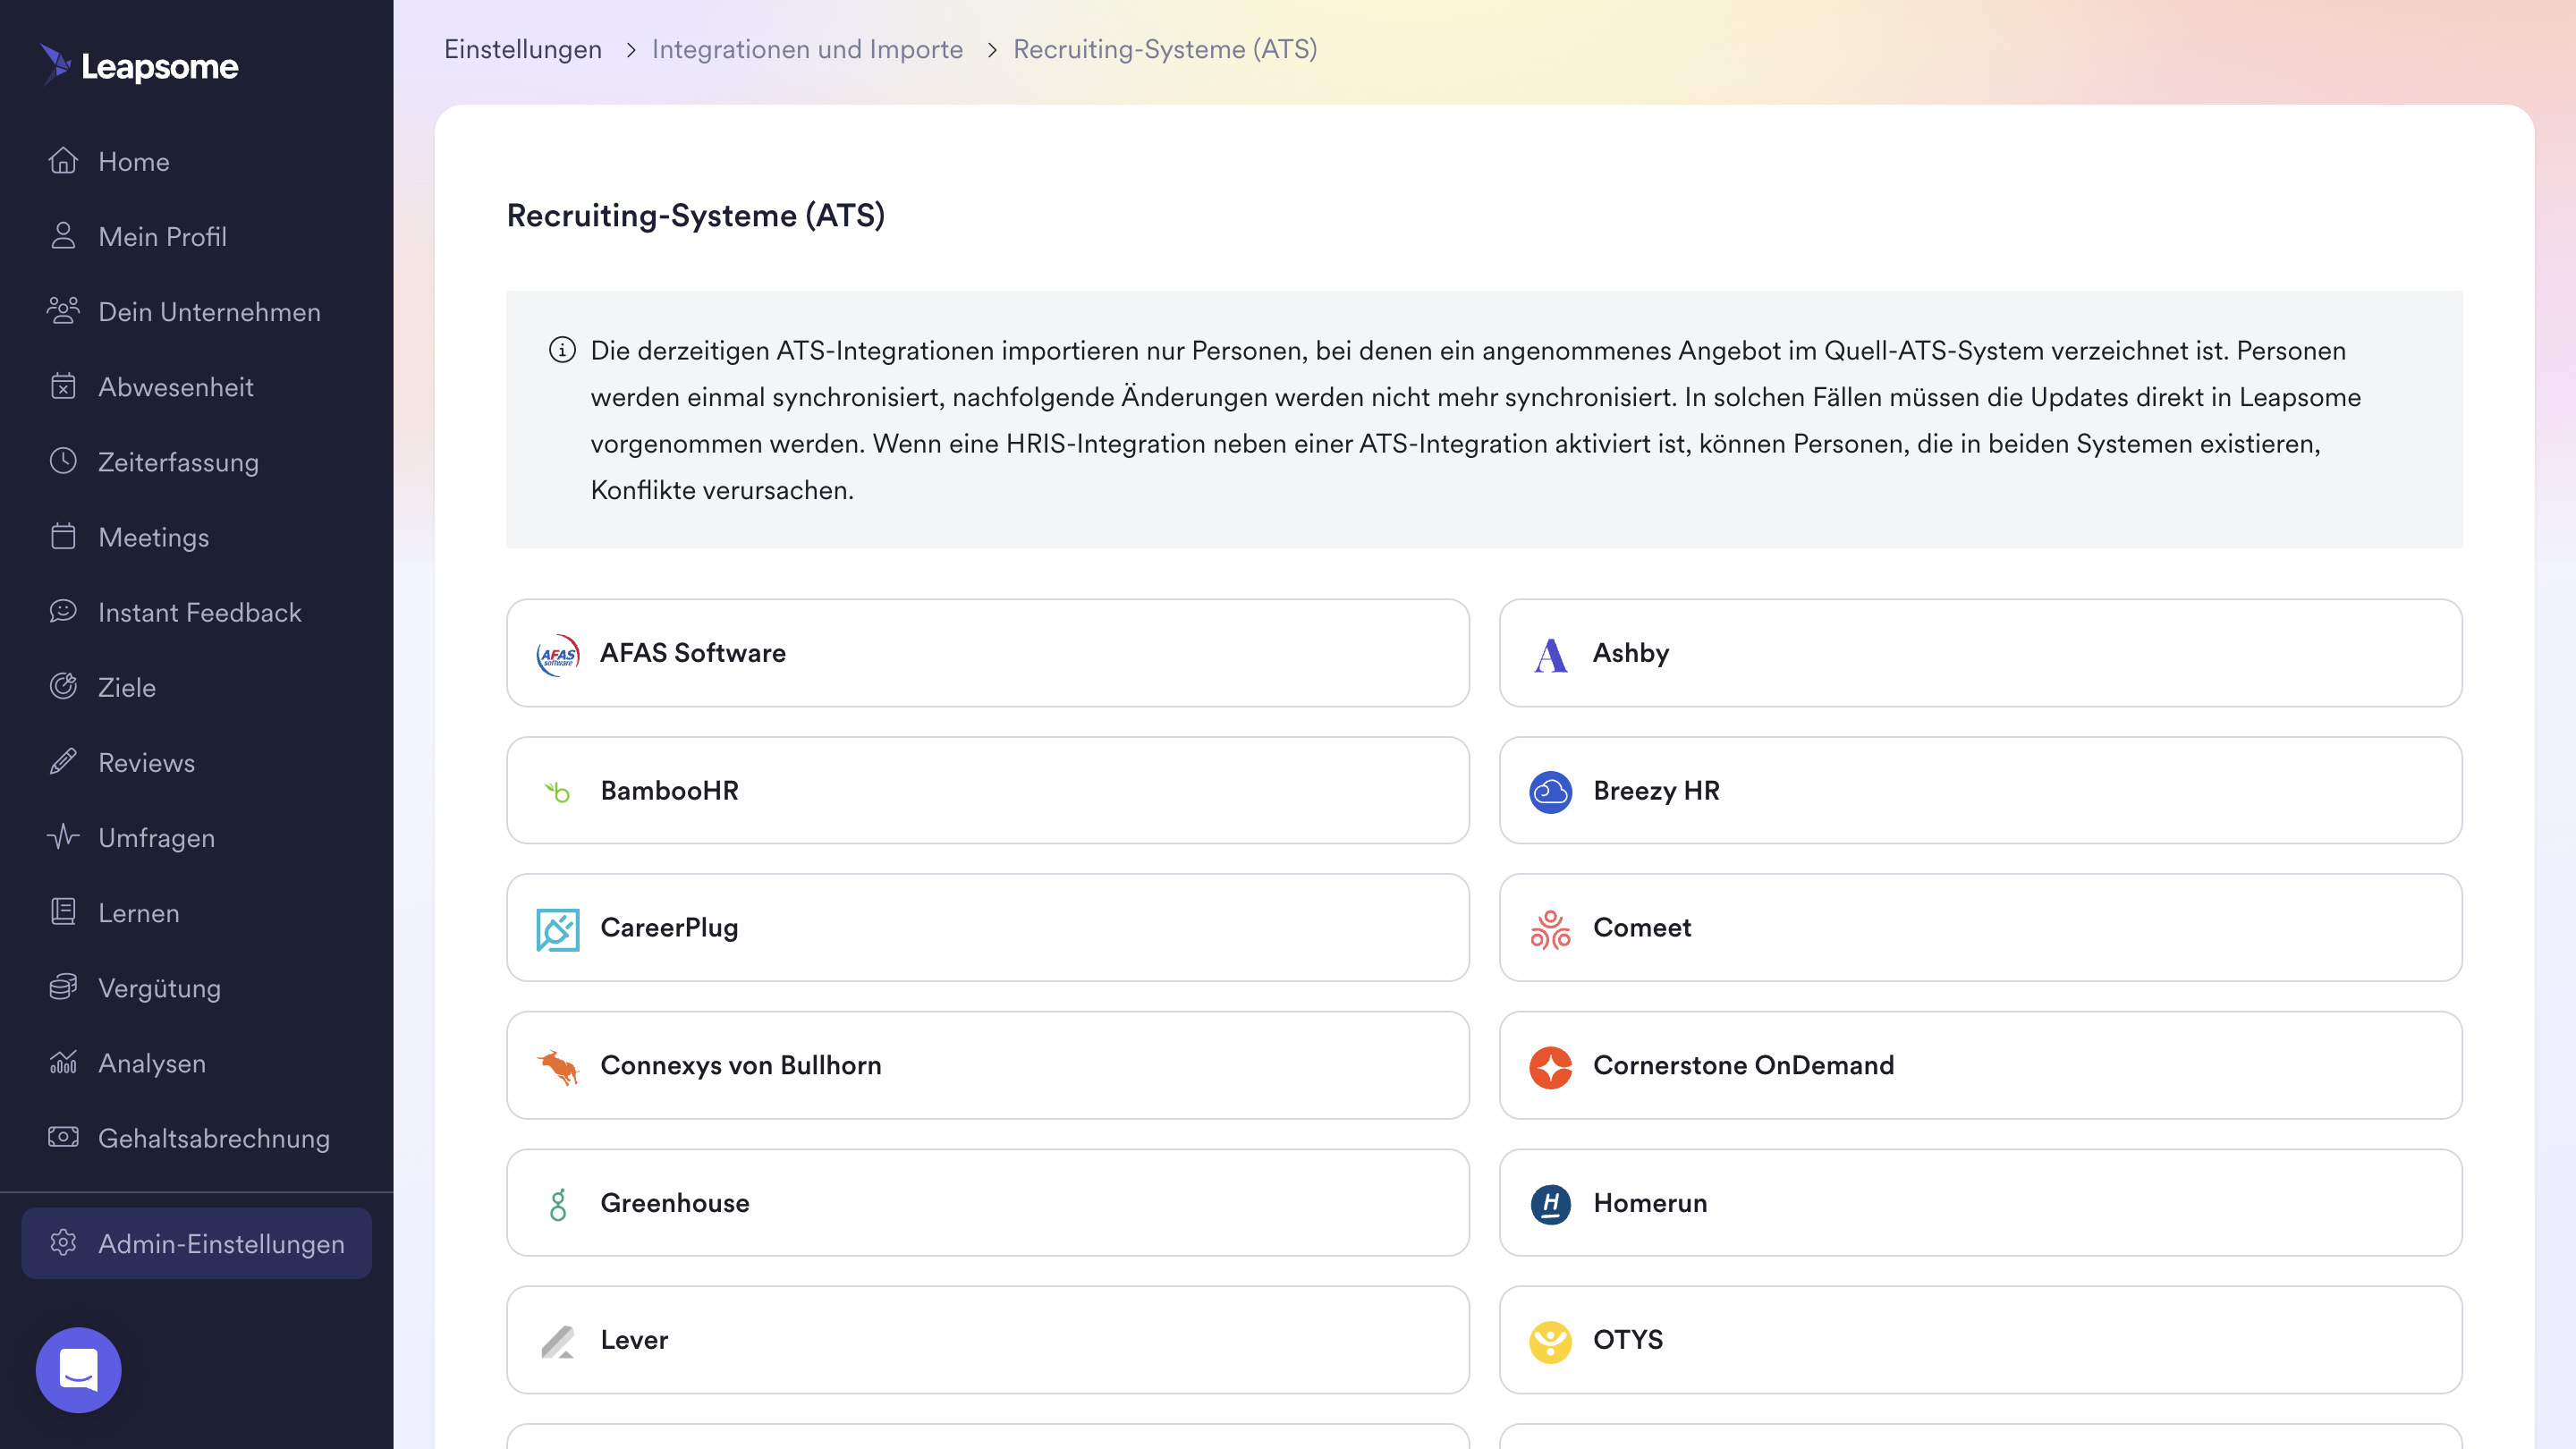Click the Ashby logo icon
This screenshot has height=1449, width=2576.
coord(1550,654)
